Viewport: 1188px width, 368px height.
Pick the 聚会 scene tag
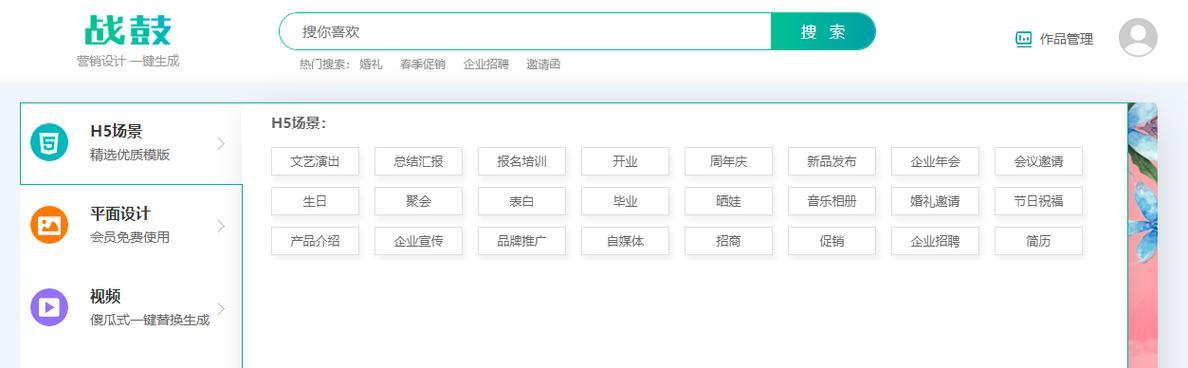[x=418, y=201]
